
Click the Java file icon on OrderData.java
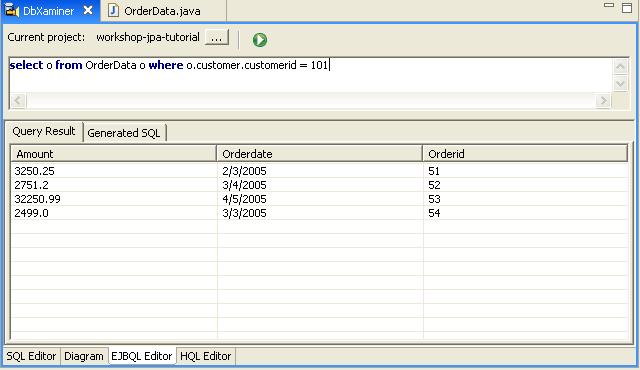[x=113, y=11]
